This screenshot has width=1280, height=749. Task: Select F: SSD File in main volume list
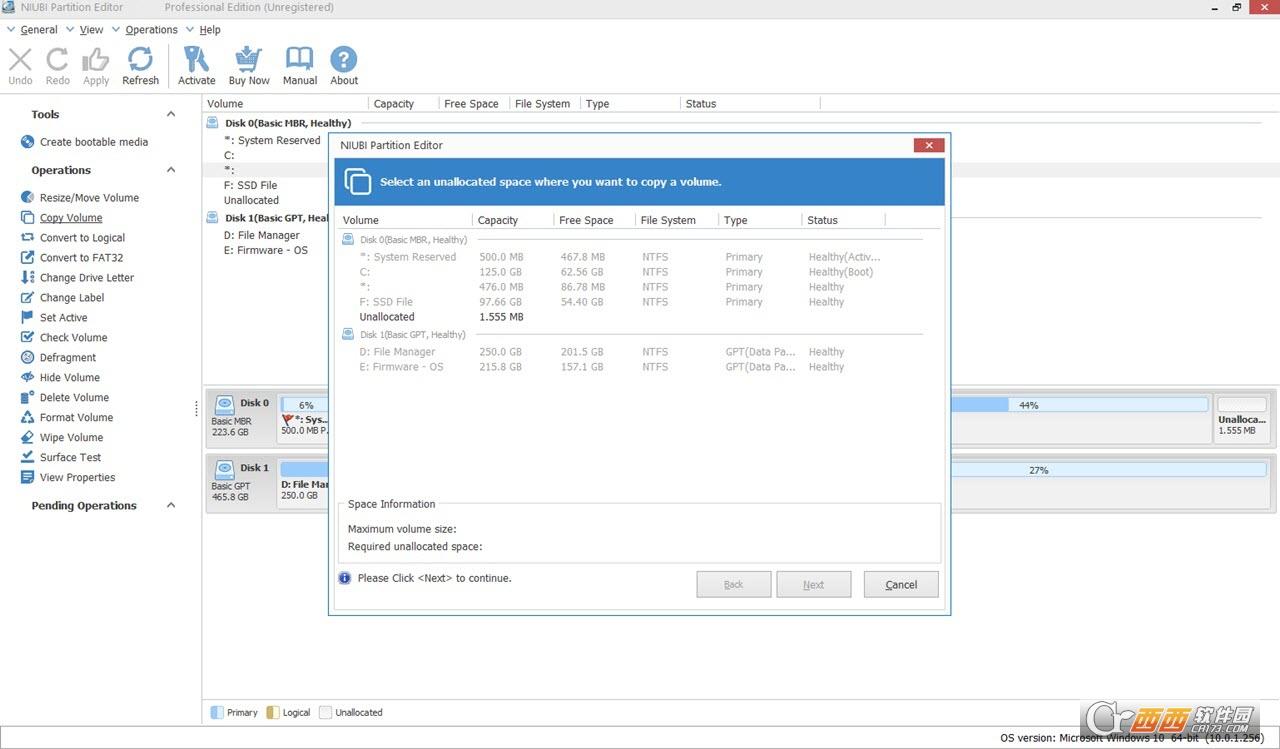(251, 185)
